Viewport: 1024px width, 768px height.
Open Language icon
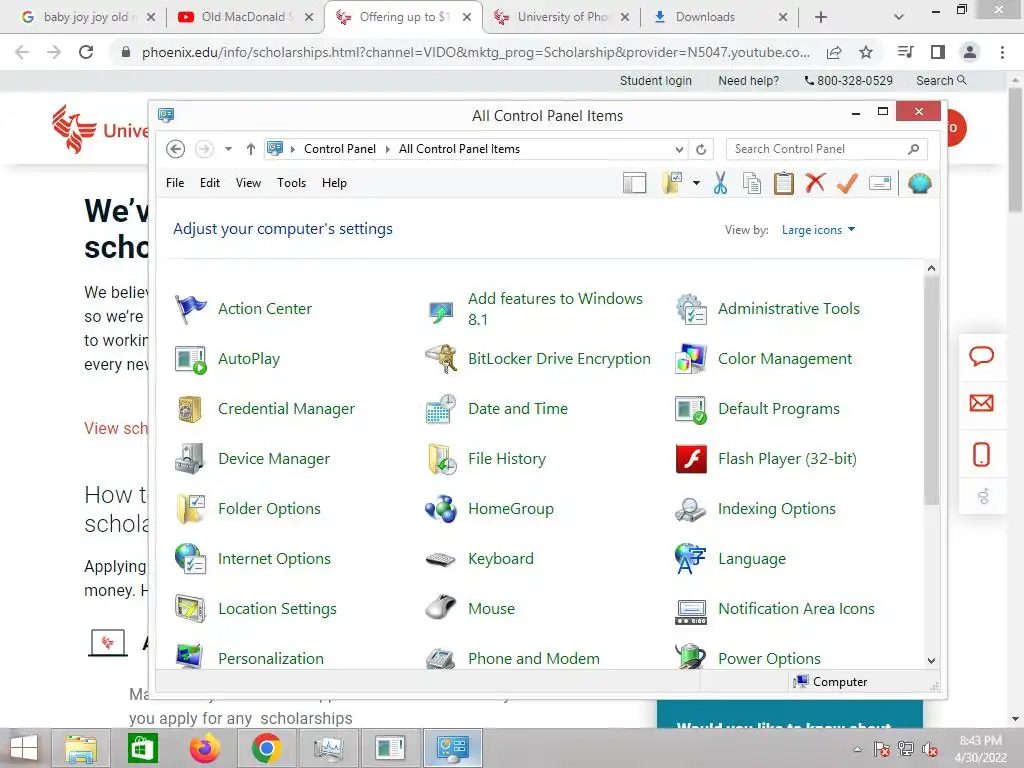[x=691, y=559]
